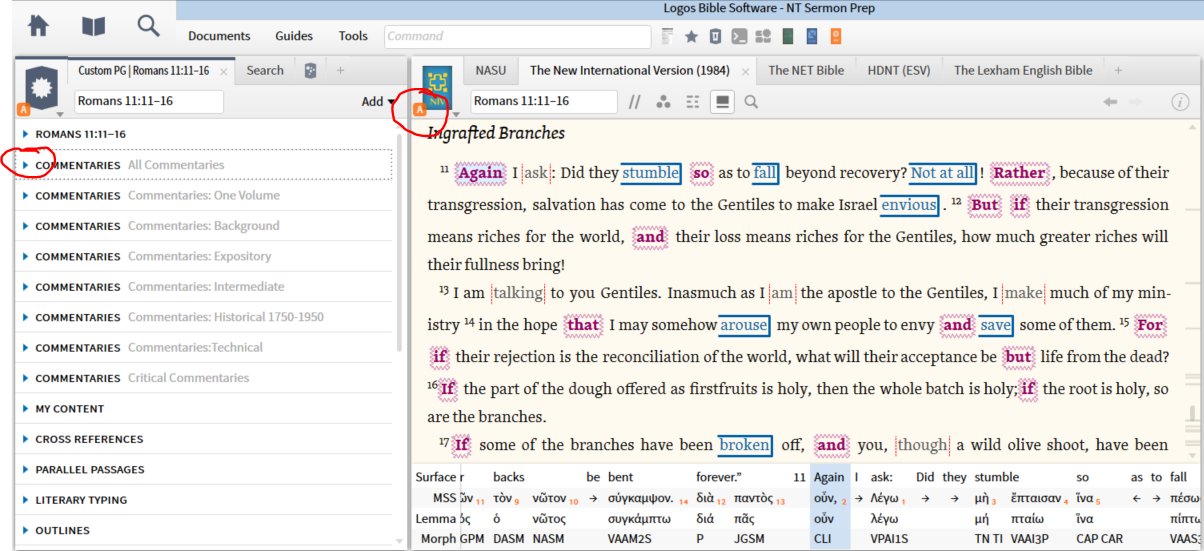Viewport: 1204px width, 551px height.
Task: Click the inline search magnifier in NIV panel
Action: (x=751, y=102)
